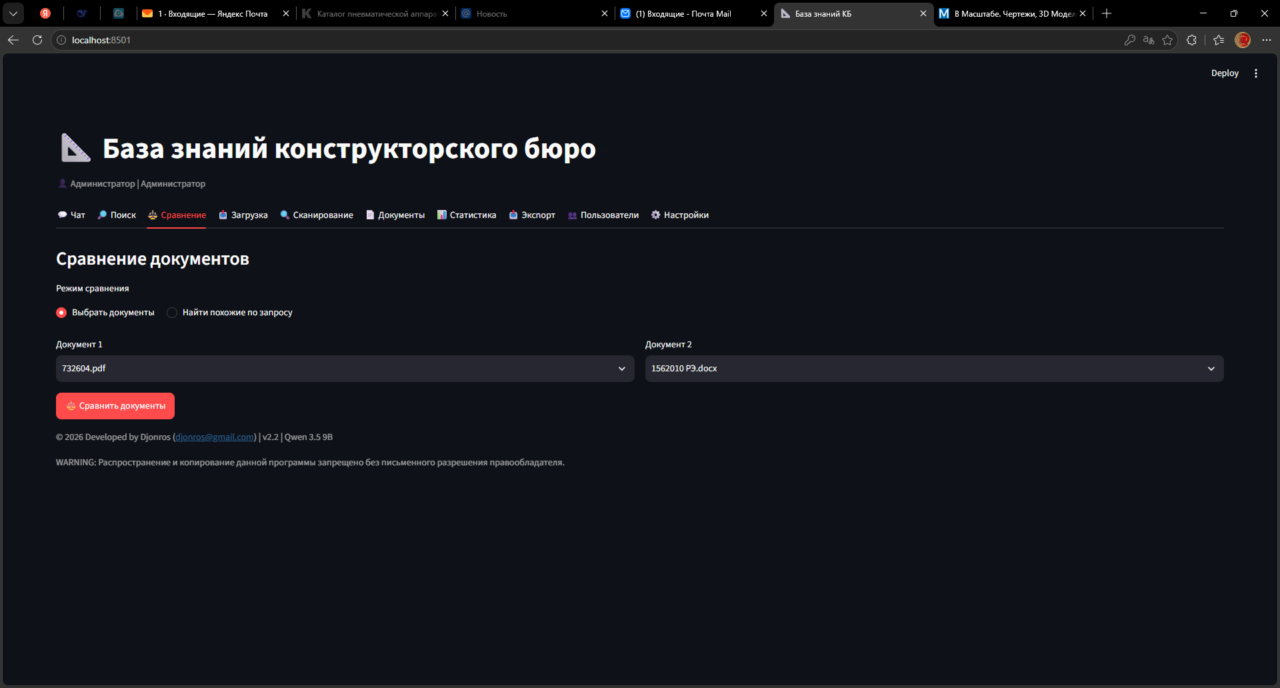Close the Каталог пневматической tab
This screenshot has height=688, width=1280.
tap(445, 14)
